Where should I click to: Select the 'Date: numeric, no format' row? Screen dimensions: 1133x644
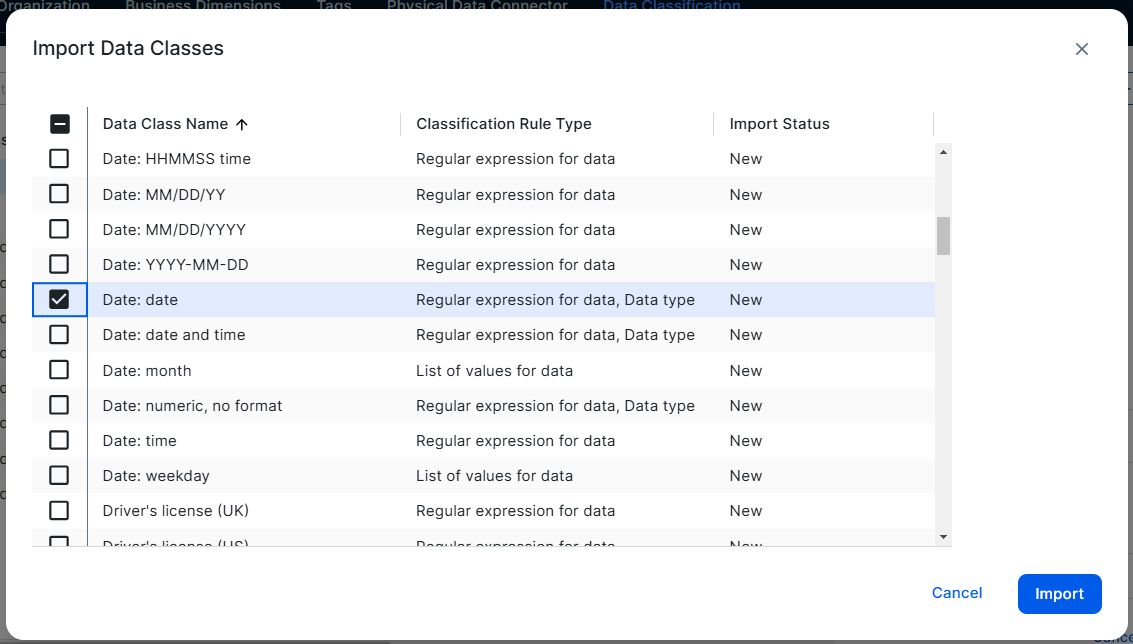(x=192, y=406)
